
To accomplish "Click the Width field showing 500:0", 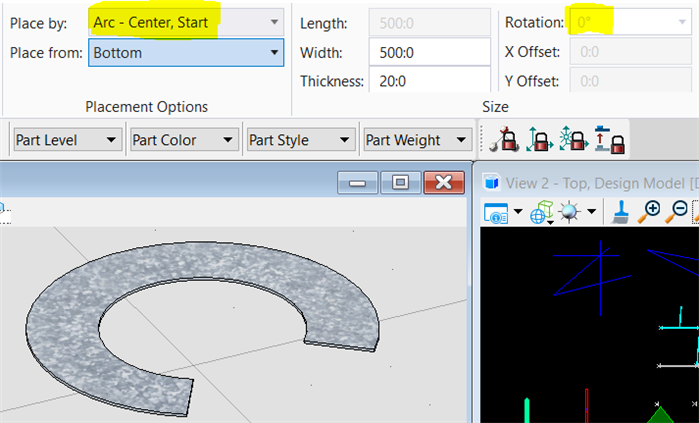I will click(429, 53).
